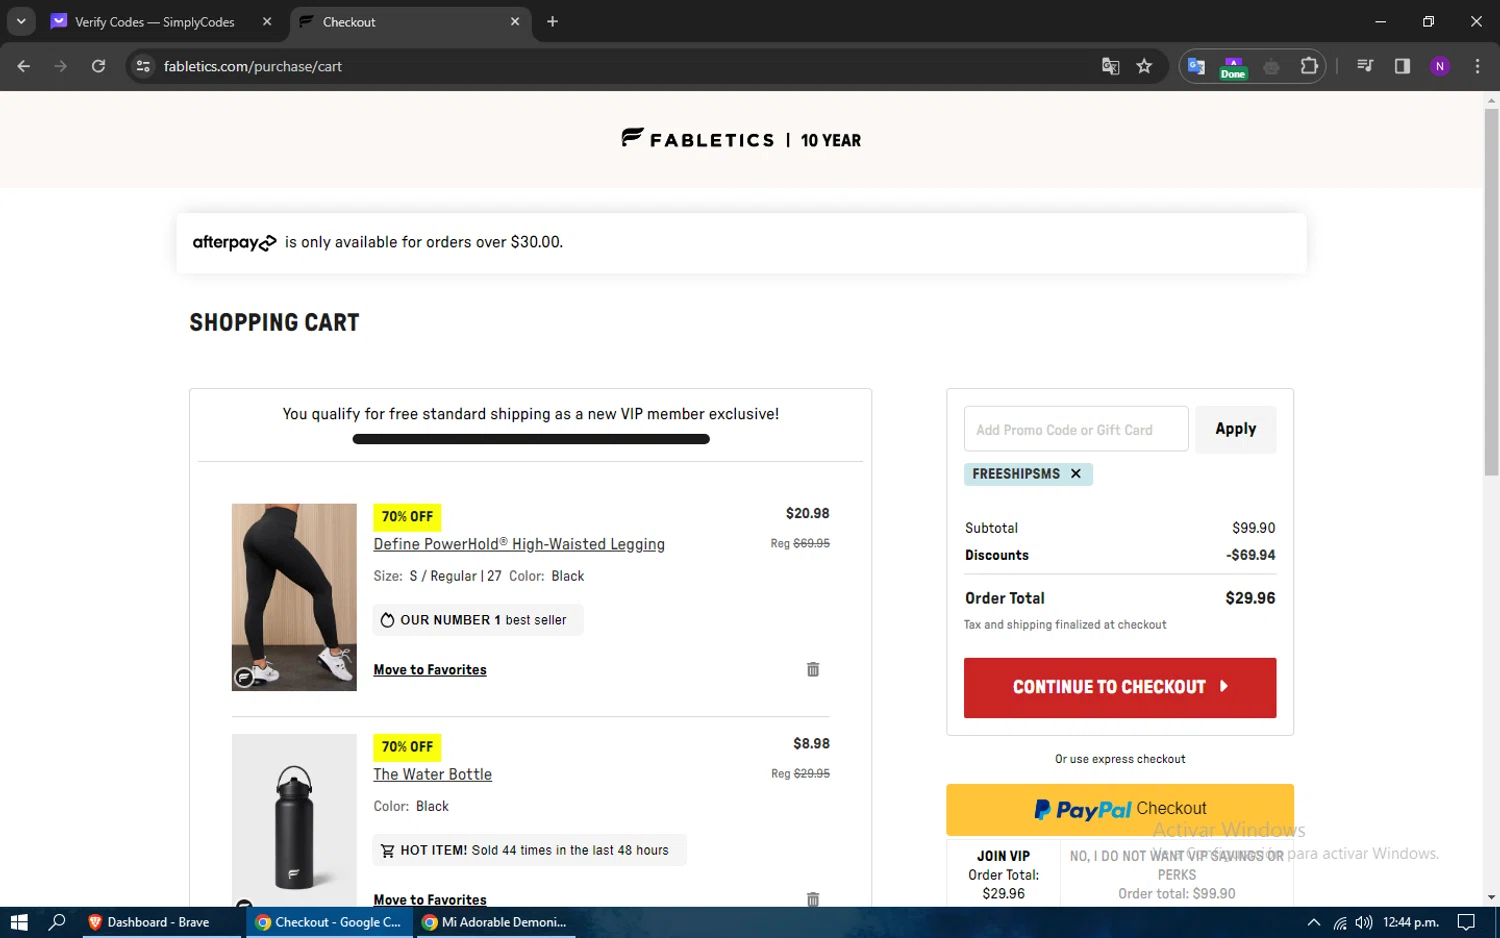This screenshot has height=938, width=1500.
Task: Click the water bottle price $8.98
Action: [x=811, y=743]
